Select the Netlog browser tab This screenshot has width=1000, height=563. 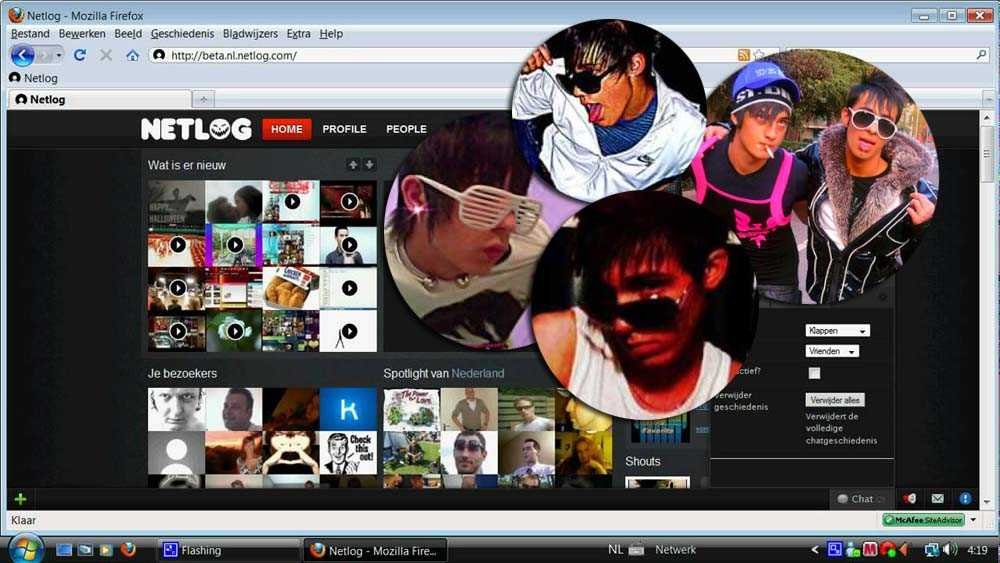pos(100,99)
